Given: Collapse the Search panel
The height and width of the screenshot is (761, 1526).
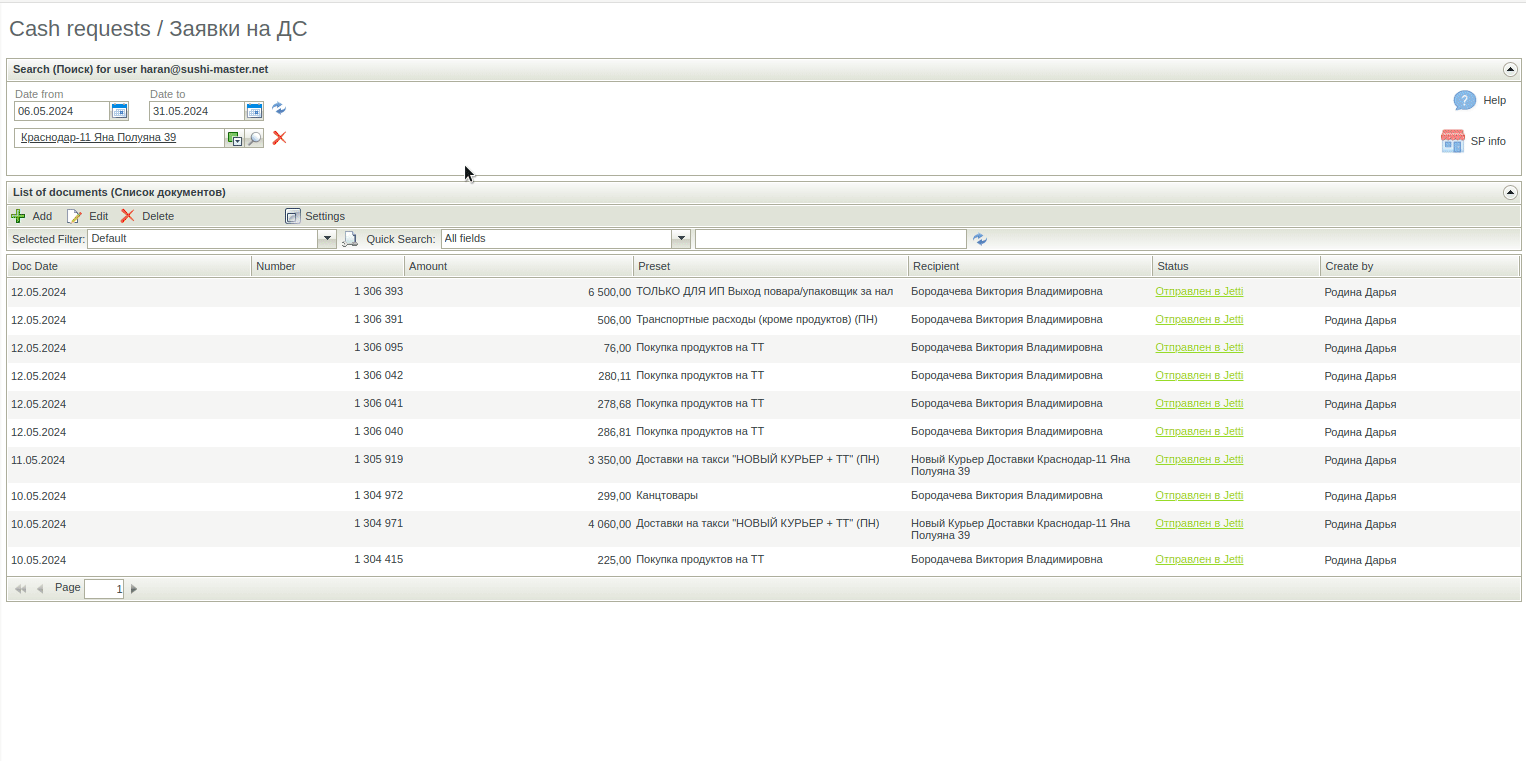Looking at the screenshot, I should (x=1510, y=70).
